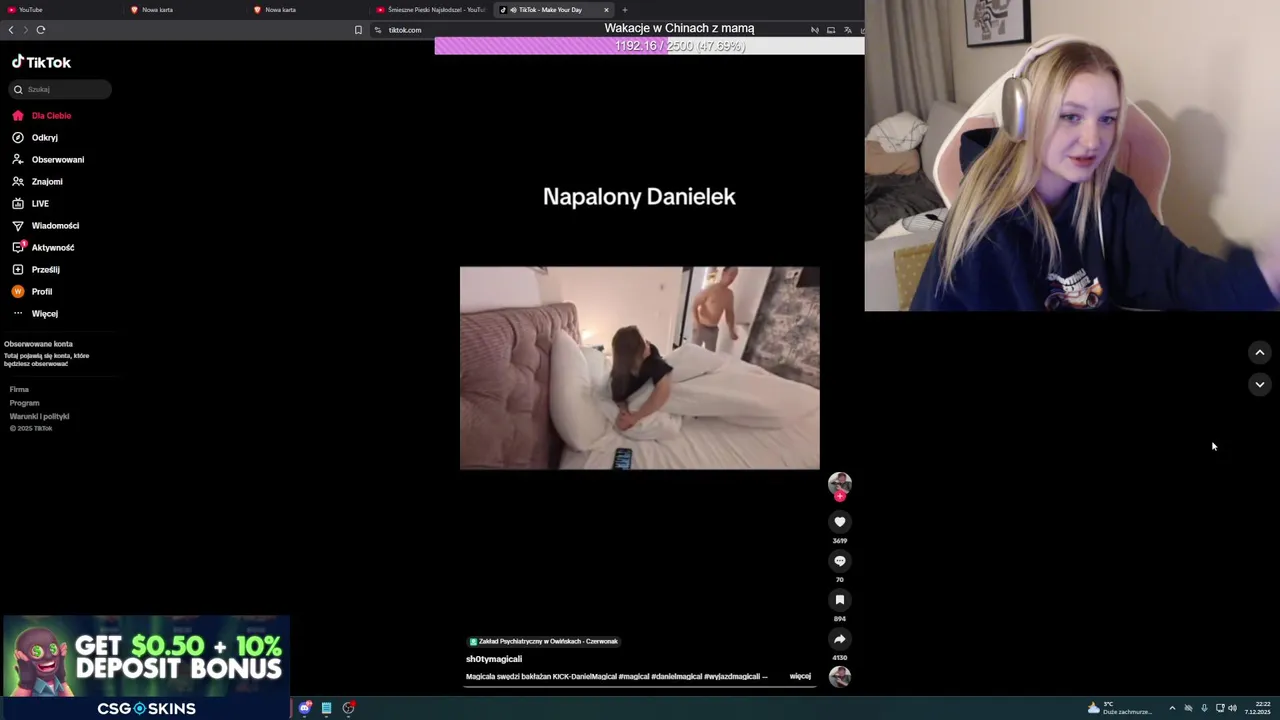
Task: Switch to the second Nowa karta tab
Action: pyautogui.click(x=307, y=10)
